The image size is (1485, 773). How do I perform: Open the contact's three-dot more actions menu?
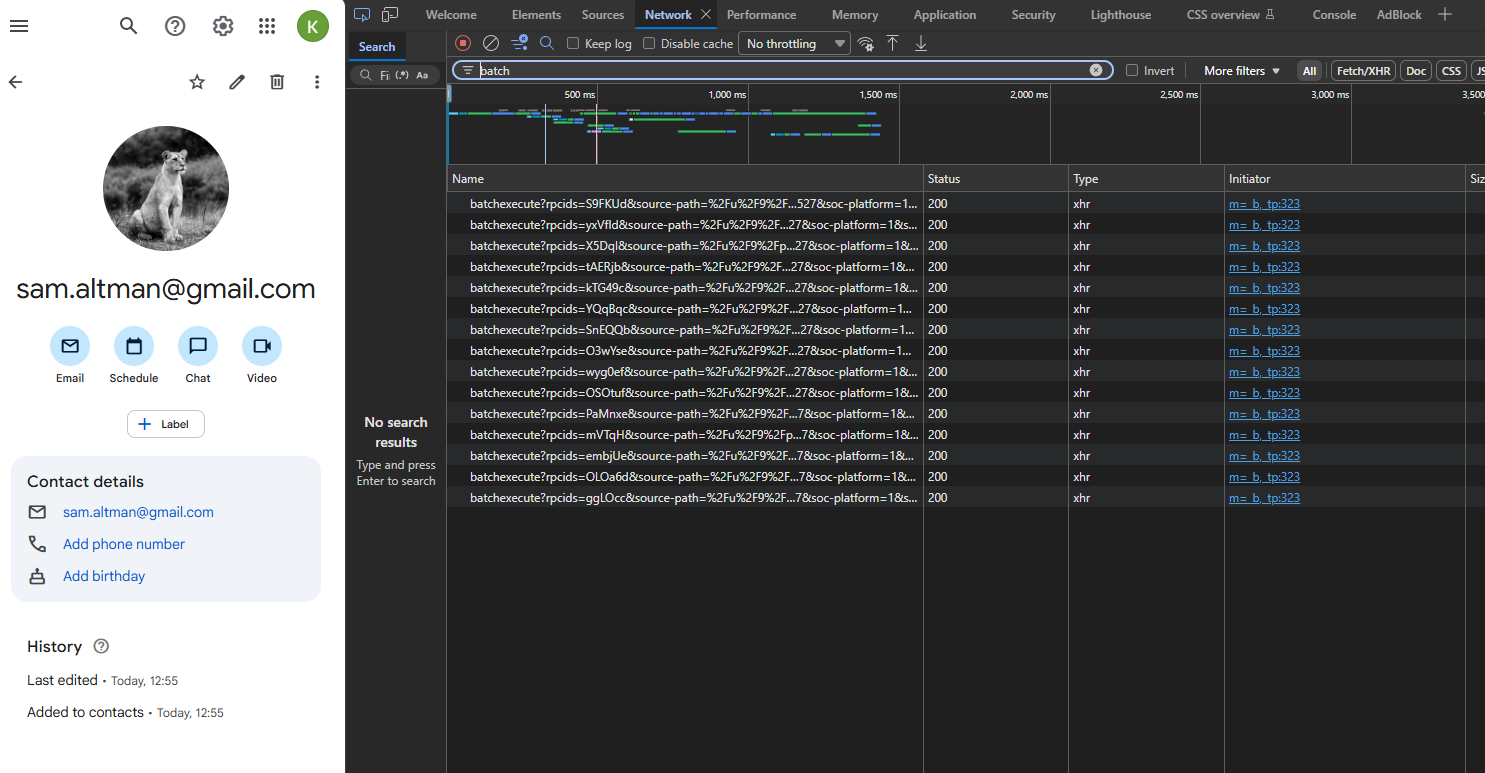317,82
